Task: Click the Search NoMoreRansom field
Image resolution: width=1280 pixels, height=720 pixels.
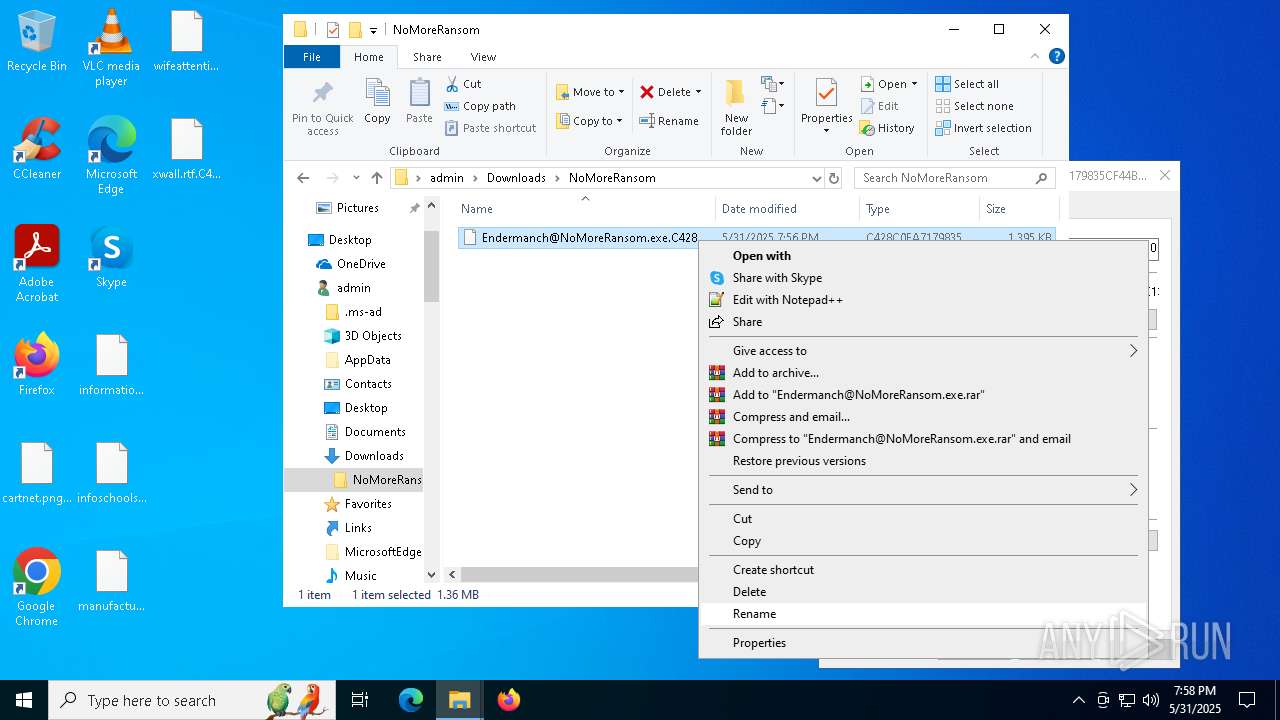Action: coord(955,178)
